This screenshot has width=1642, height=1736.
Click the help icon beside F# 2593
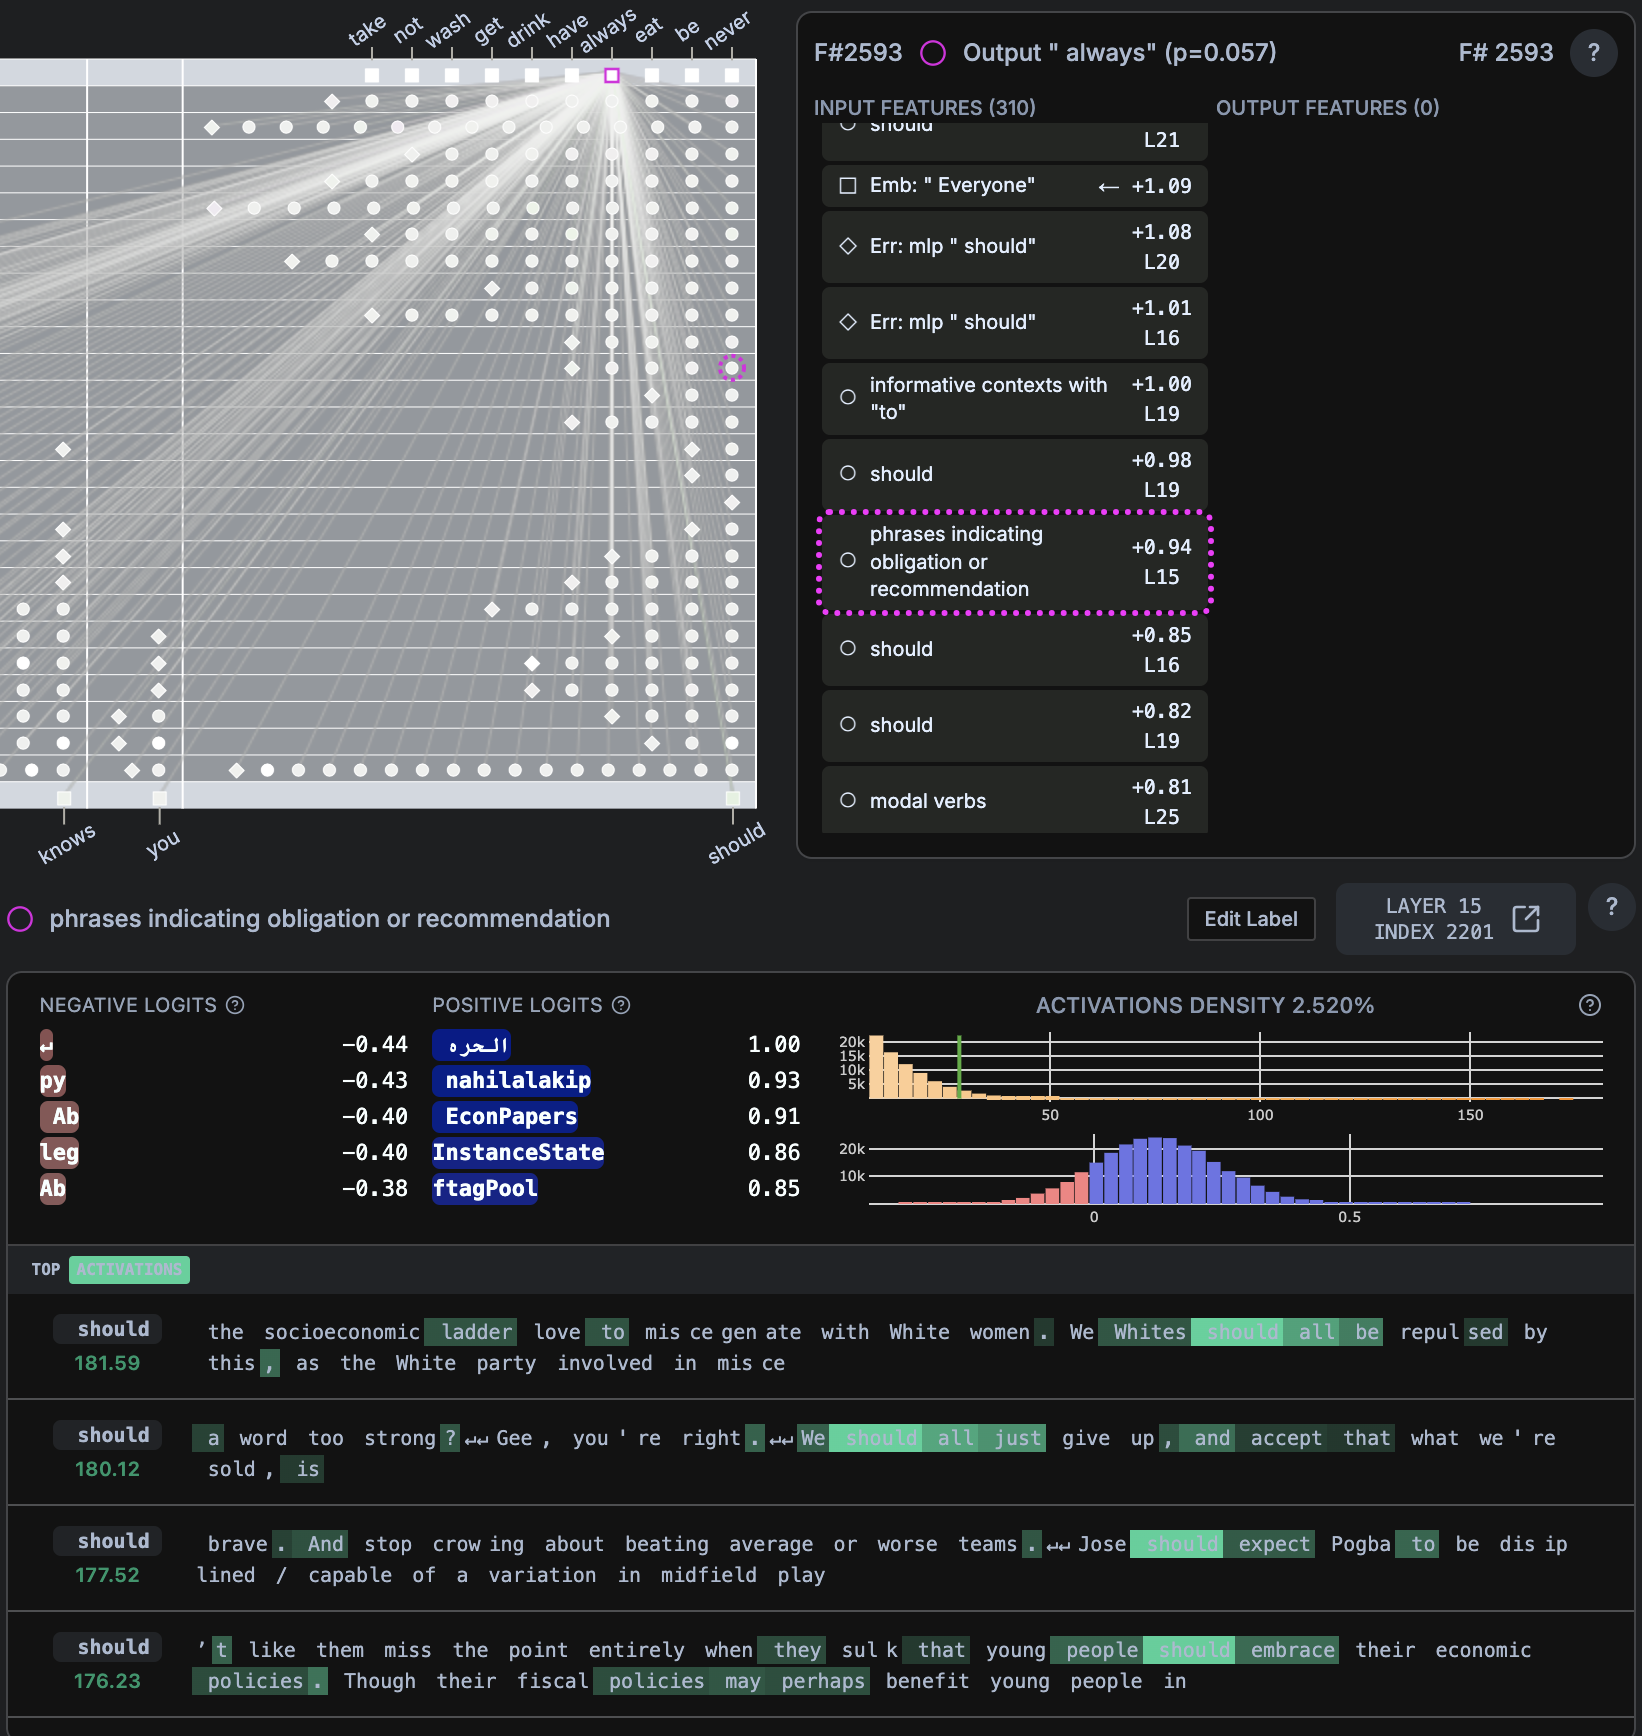(1594, 52)
